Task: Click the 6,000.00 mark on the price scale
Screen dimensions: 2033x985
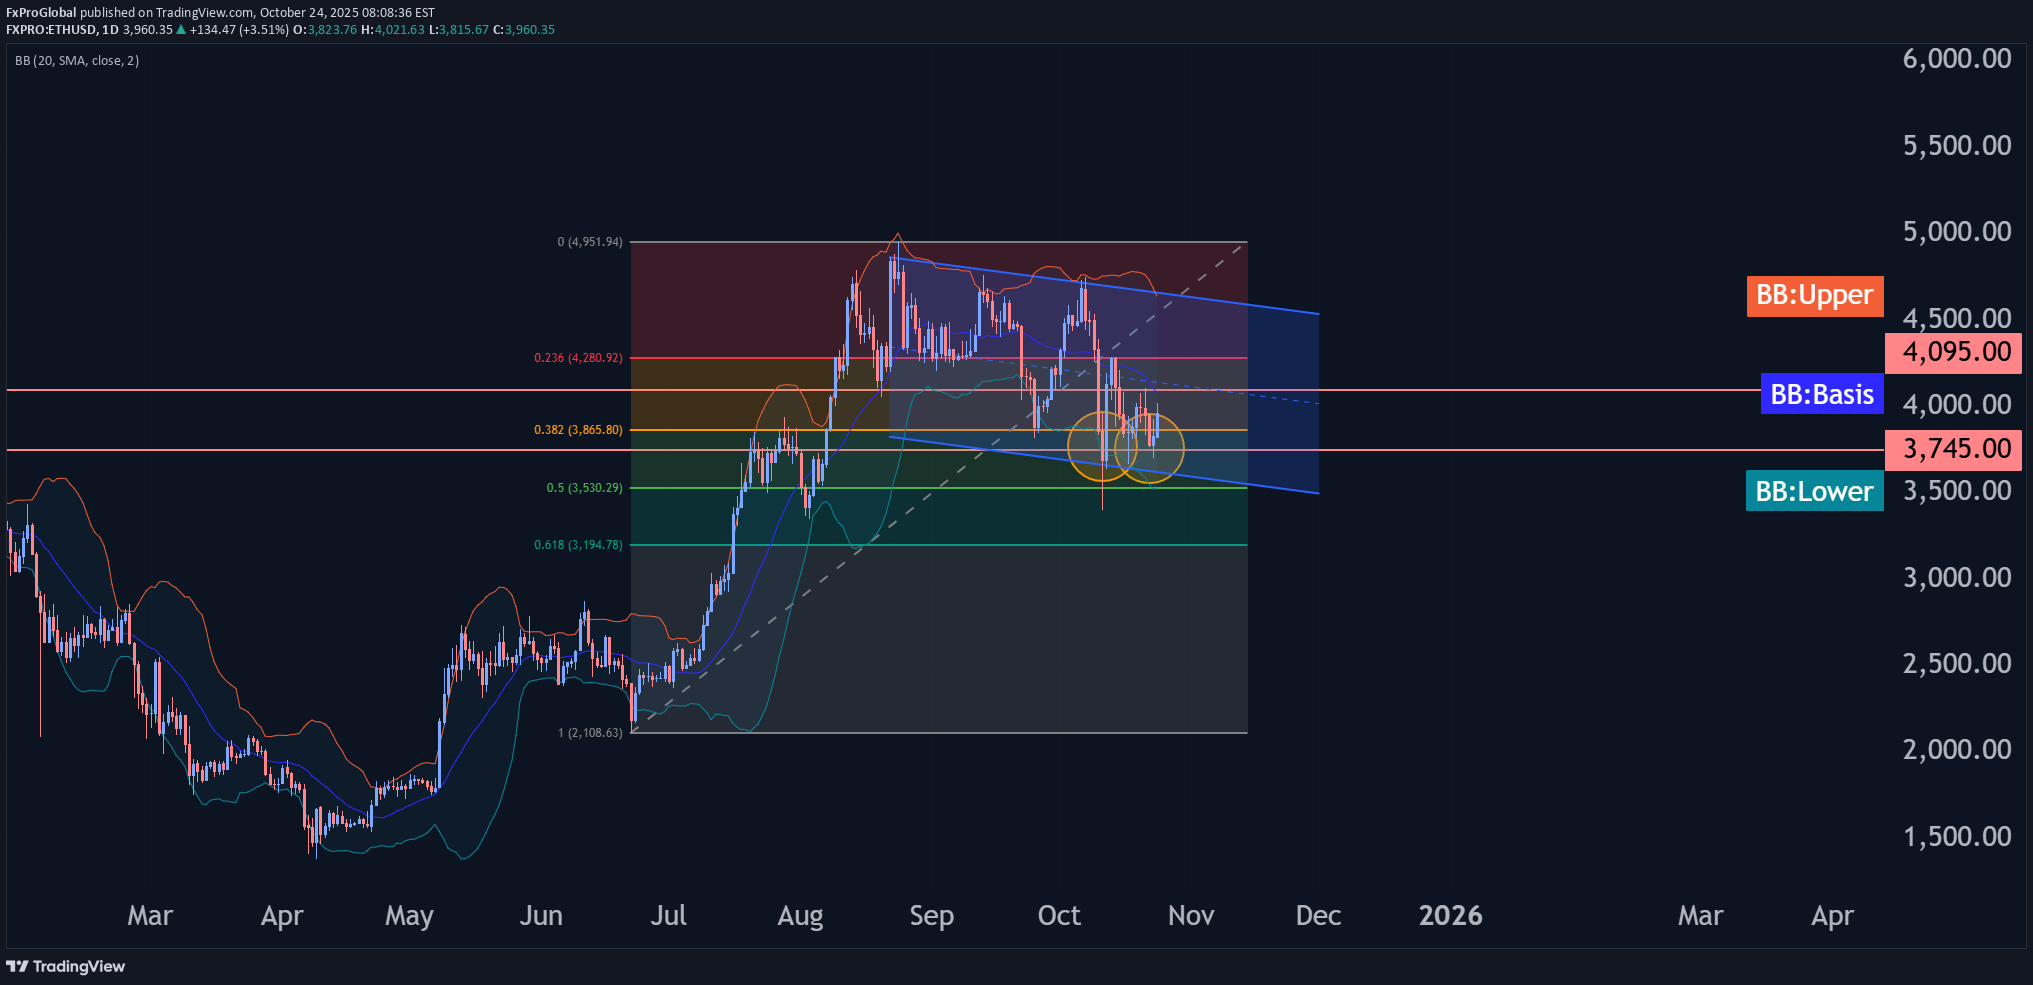Action: point(1956,59)
